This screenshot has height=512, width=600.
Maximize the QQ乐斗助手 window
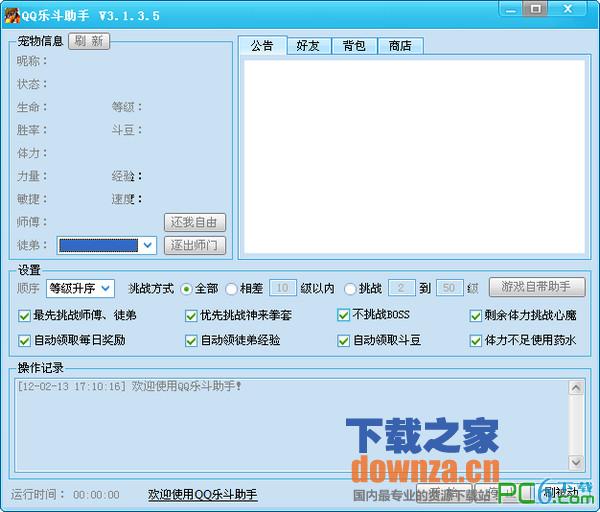pyautogui.click(x=536, y=9)
